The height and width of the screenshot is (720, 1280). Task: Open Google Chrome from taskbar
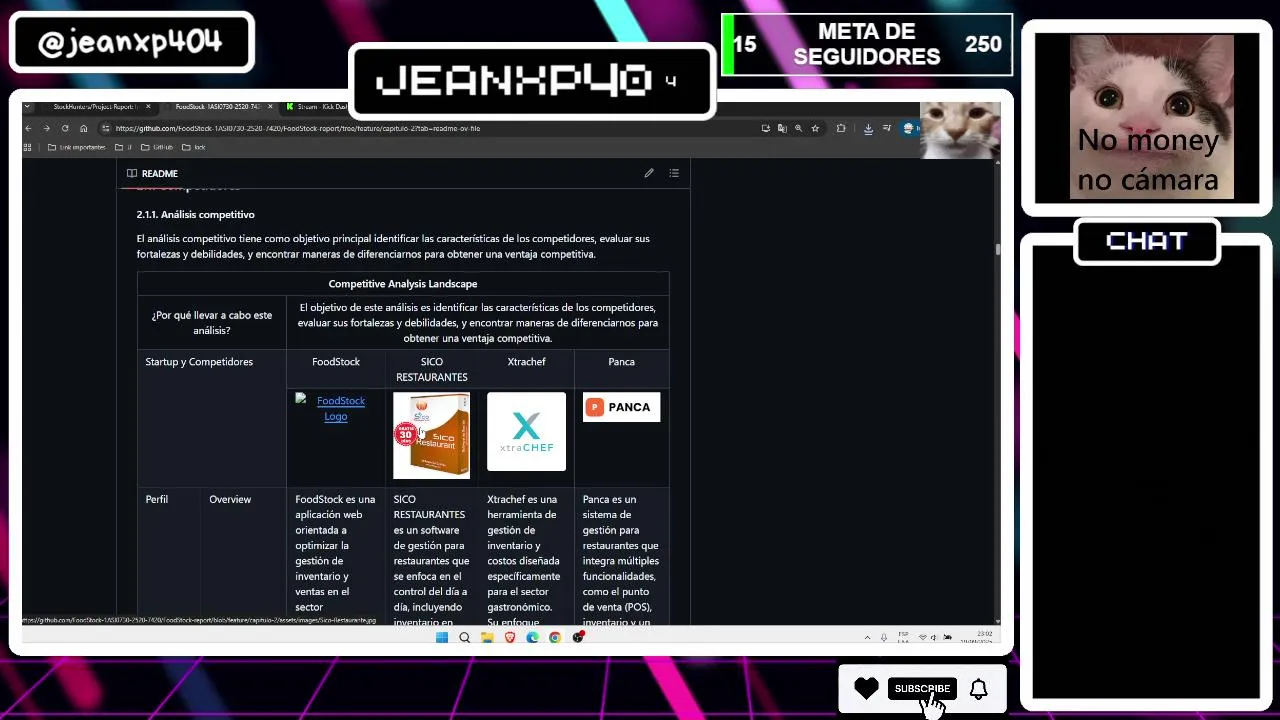(555, 637)
